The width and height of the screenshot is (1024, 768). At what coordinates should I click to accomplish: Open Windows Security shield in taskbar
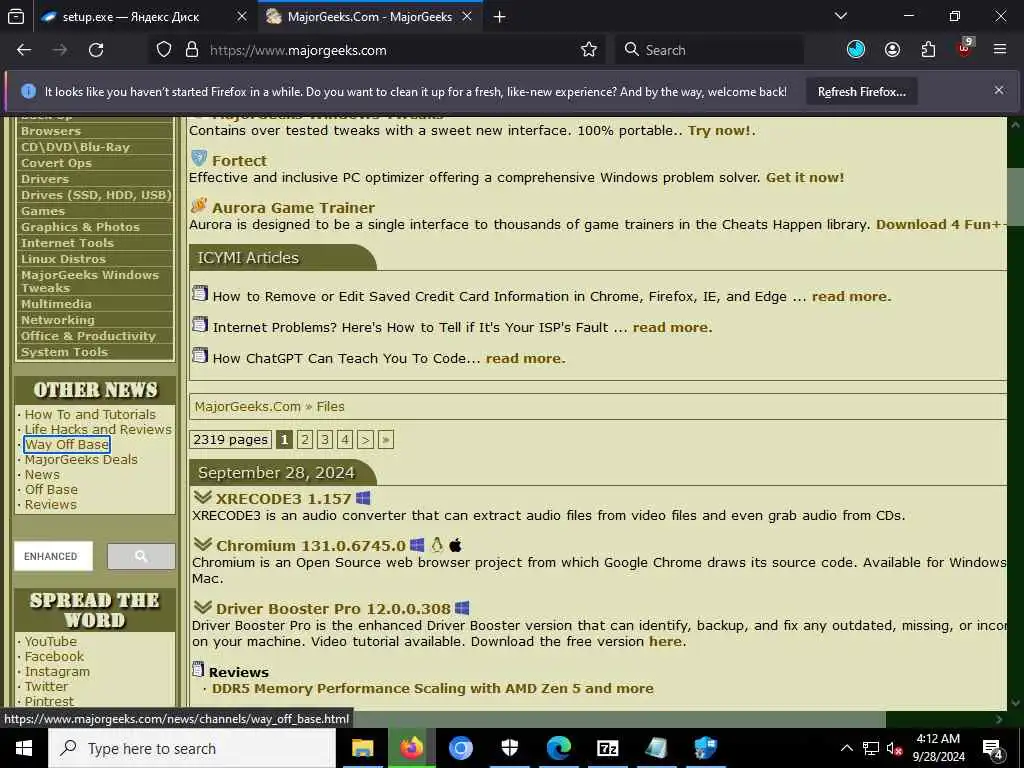click(x=509, y=748)
